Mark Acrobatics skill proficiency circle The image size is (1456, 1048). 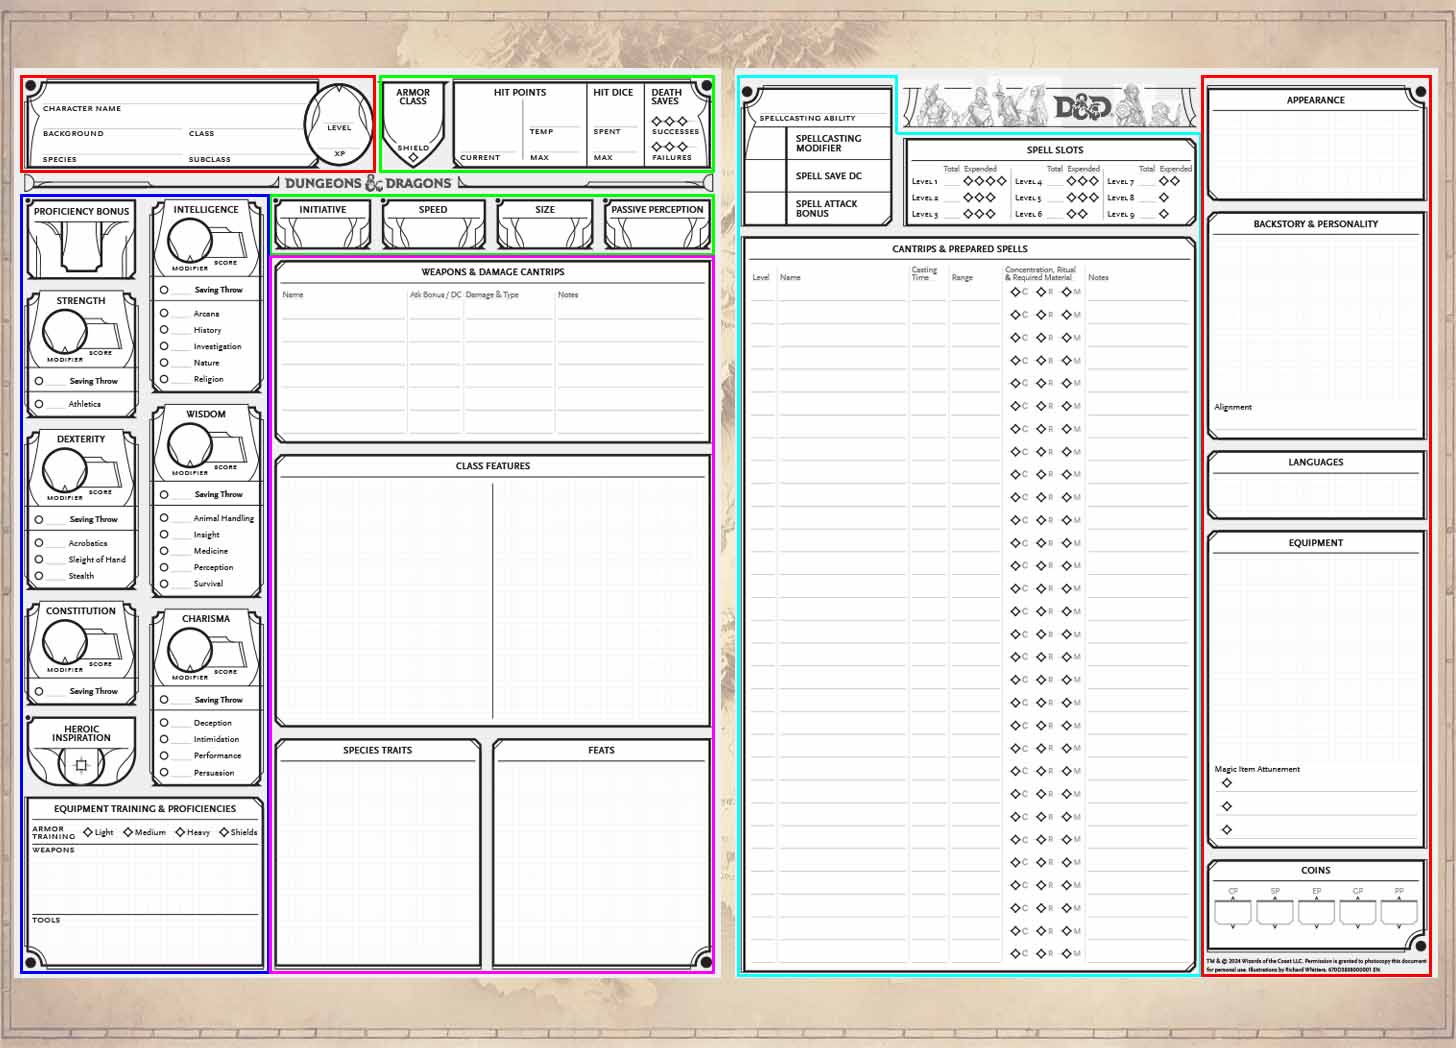pyautogui.click(x=39, y=543)
